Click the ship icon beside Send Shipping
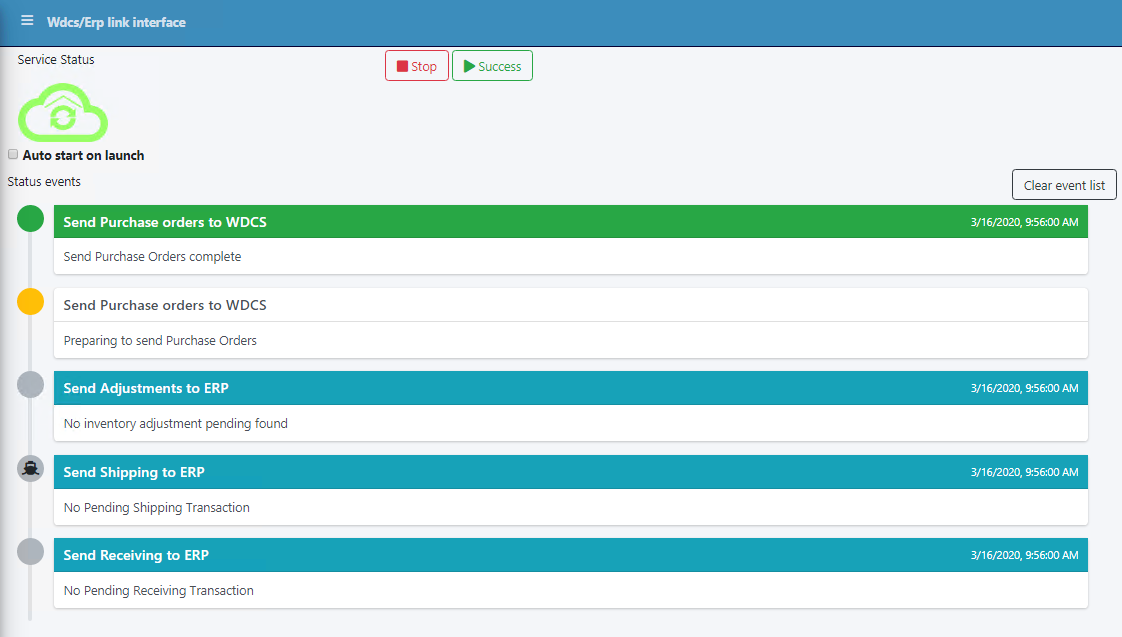 click(x=31, y=468)
